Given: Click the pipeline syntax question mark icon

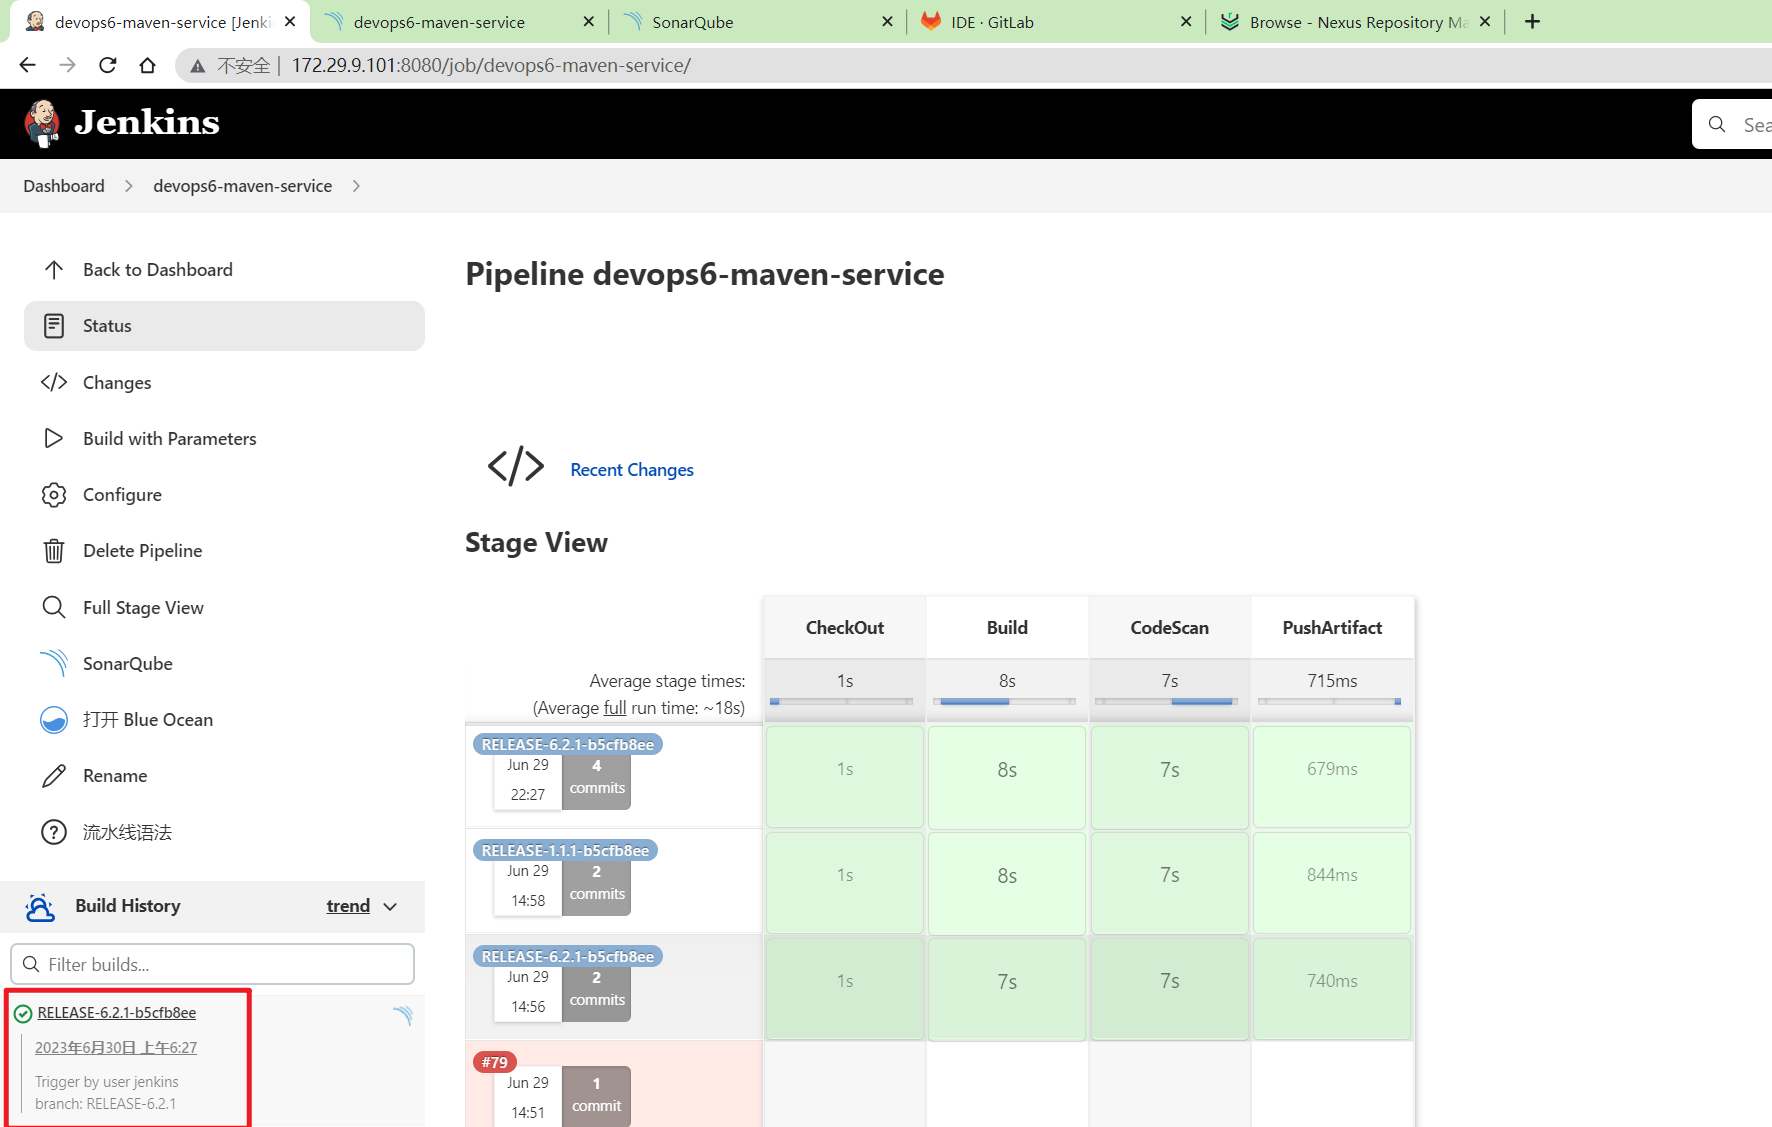Looking at the screenshot, I should 54,832.
